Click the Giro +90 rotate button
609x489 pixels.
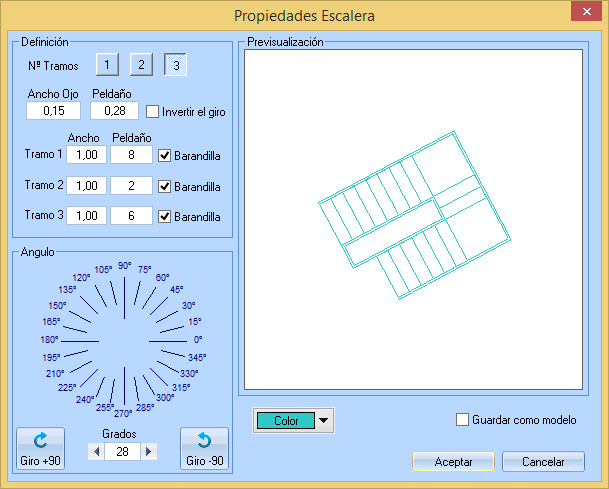click(40, 450)
